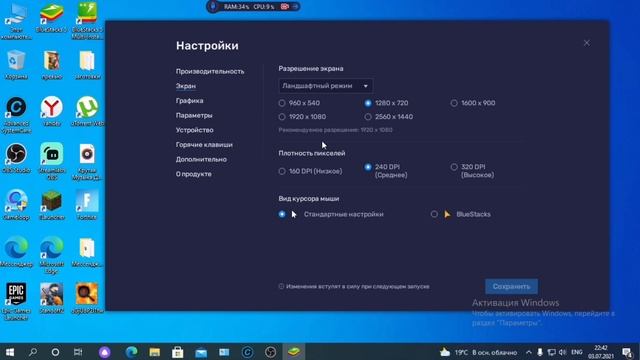Viewport: 640px width, 360px height.
Task: Open notification center icon
Action: pyautogui.click(x=627, y=352)
